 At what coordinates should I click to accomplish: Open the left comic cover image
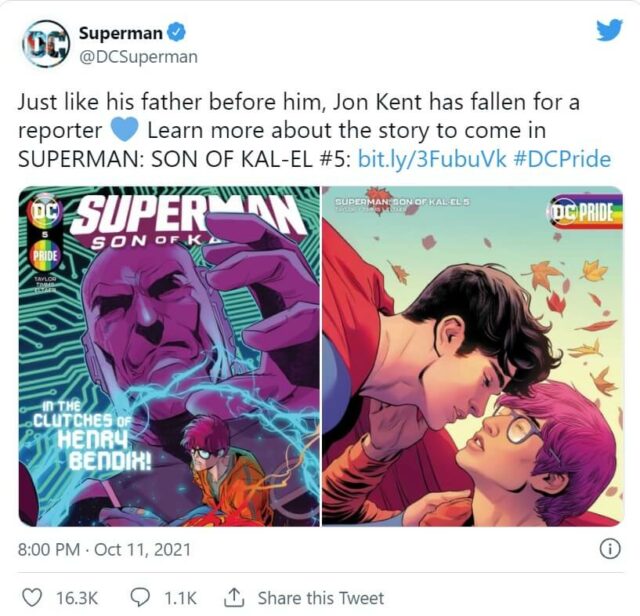(169, 356)
